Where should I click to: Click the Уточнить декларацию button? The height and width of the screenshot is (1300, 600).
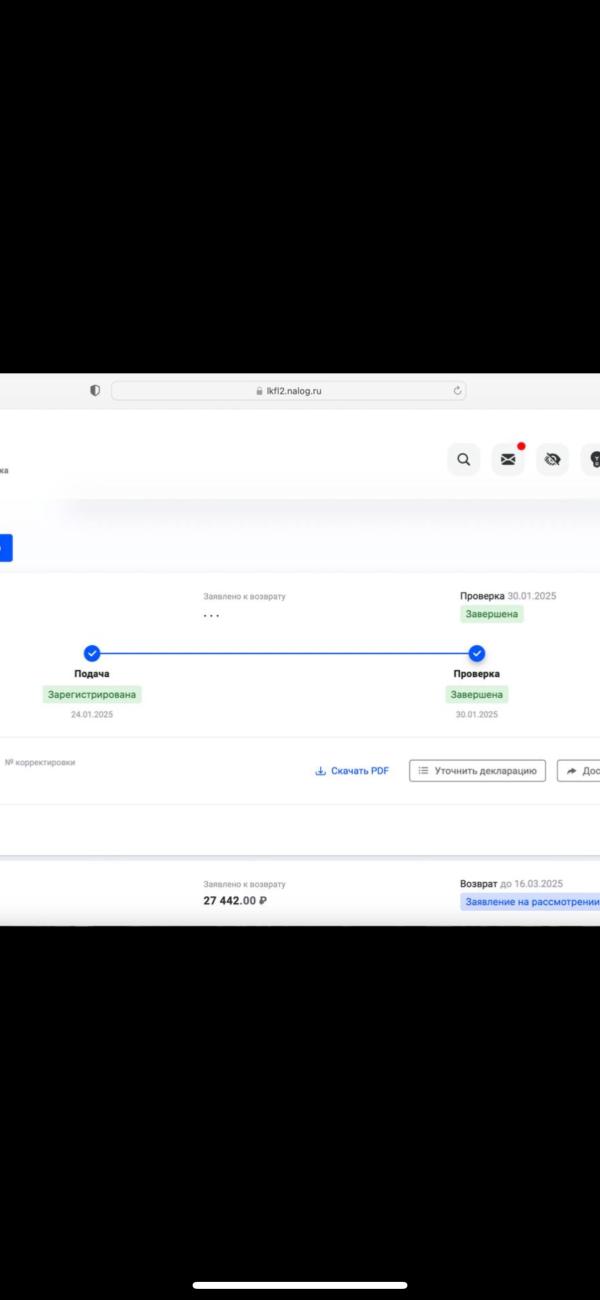478,771
